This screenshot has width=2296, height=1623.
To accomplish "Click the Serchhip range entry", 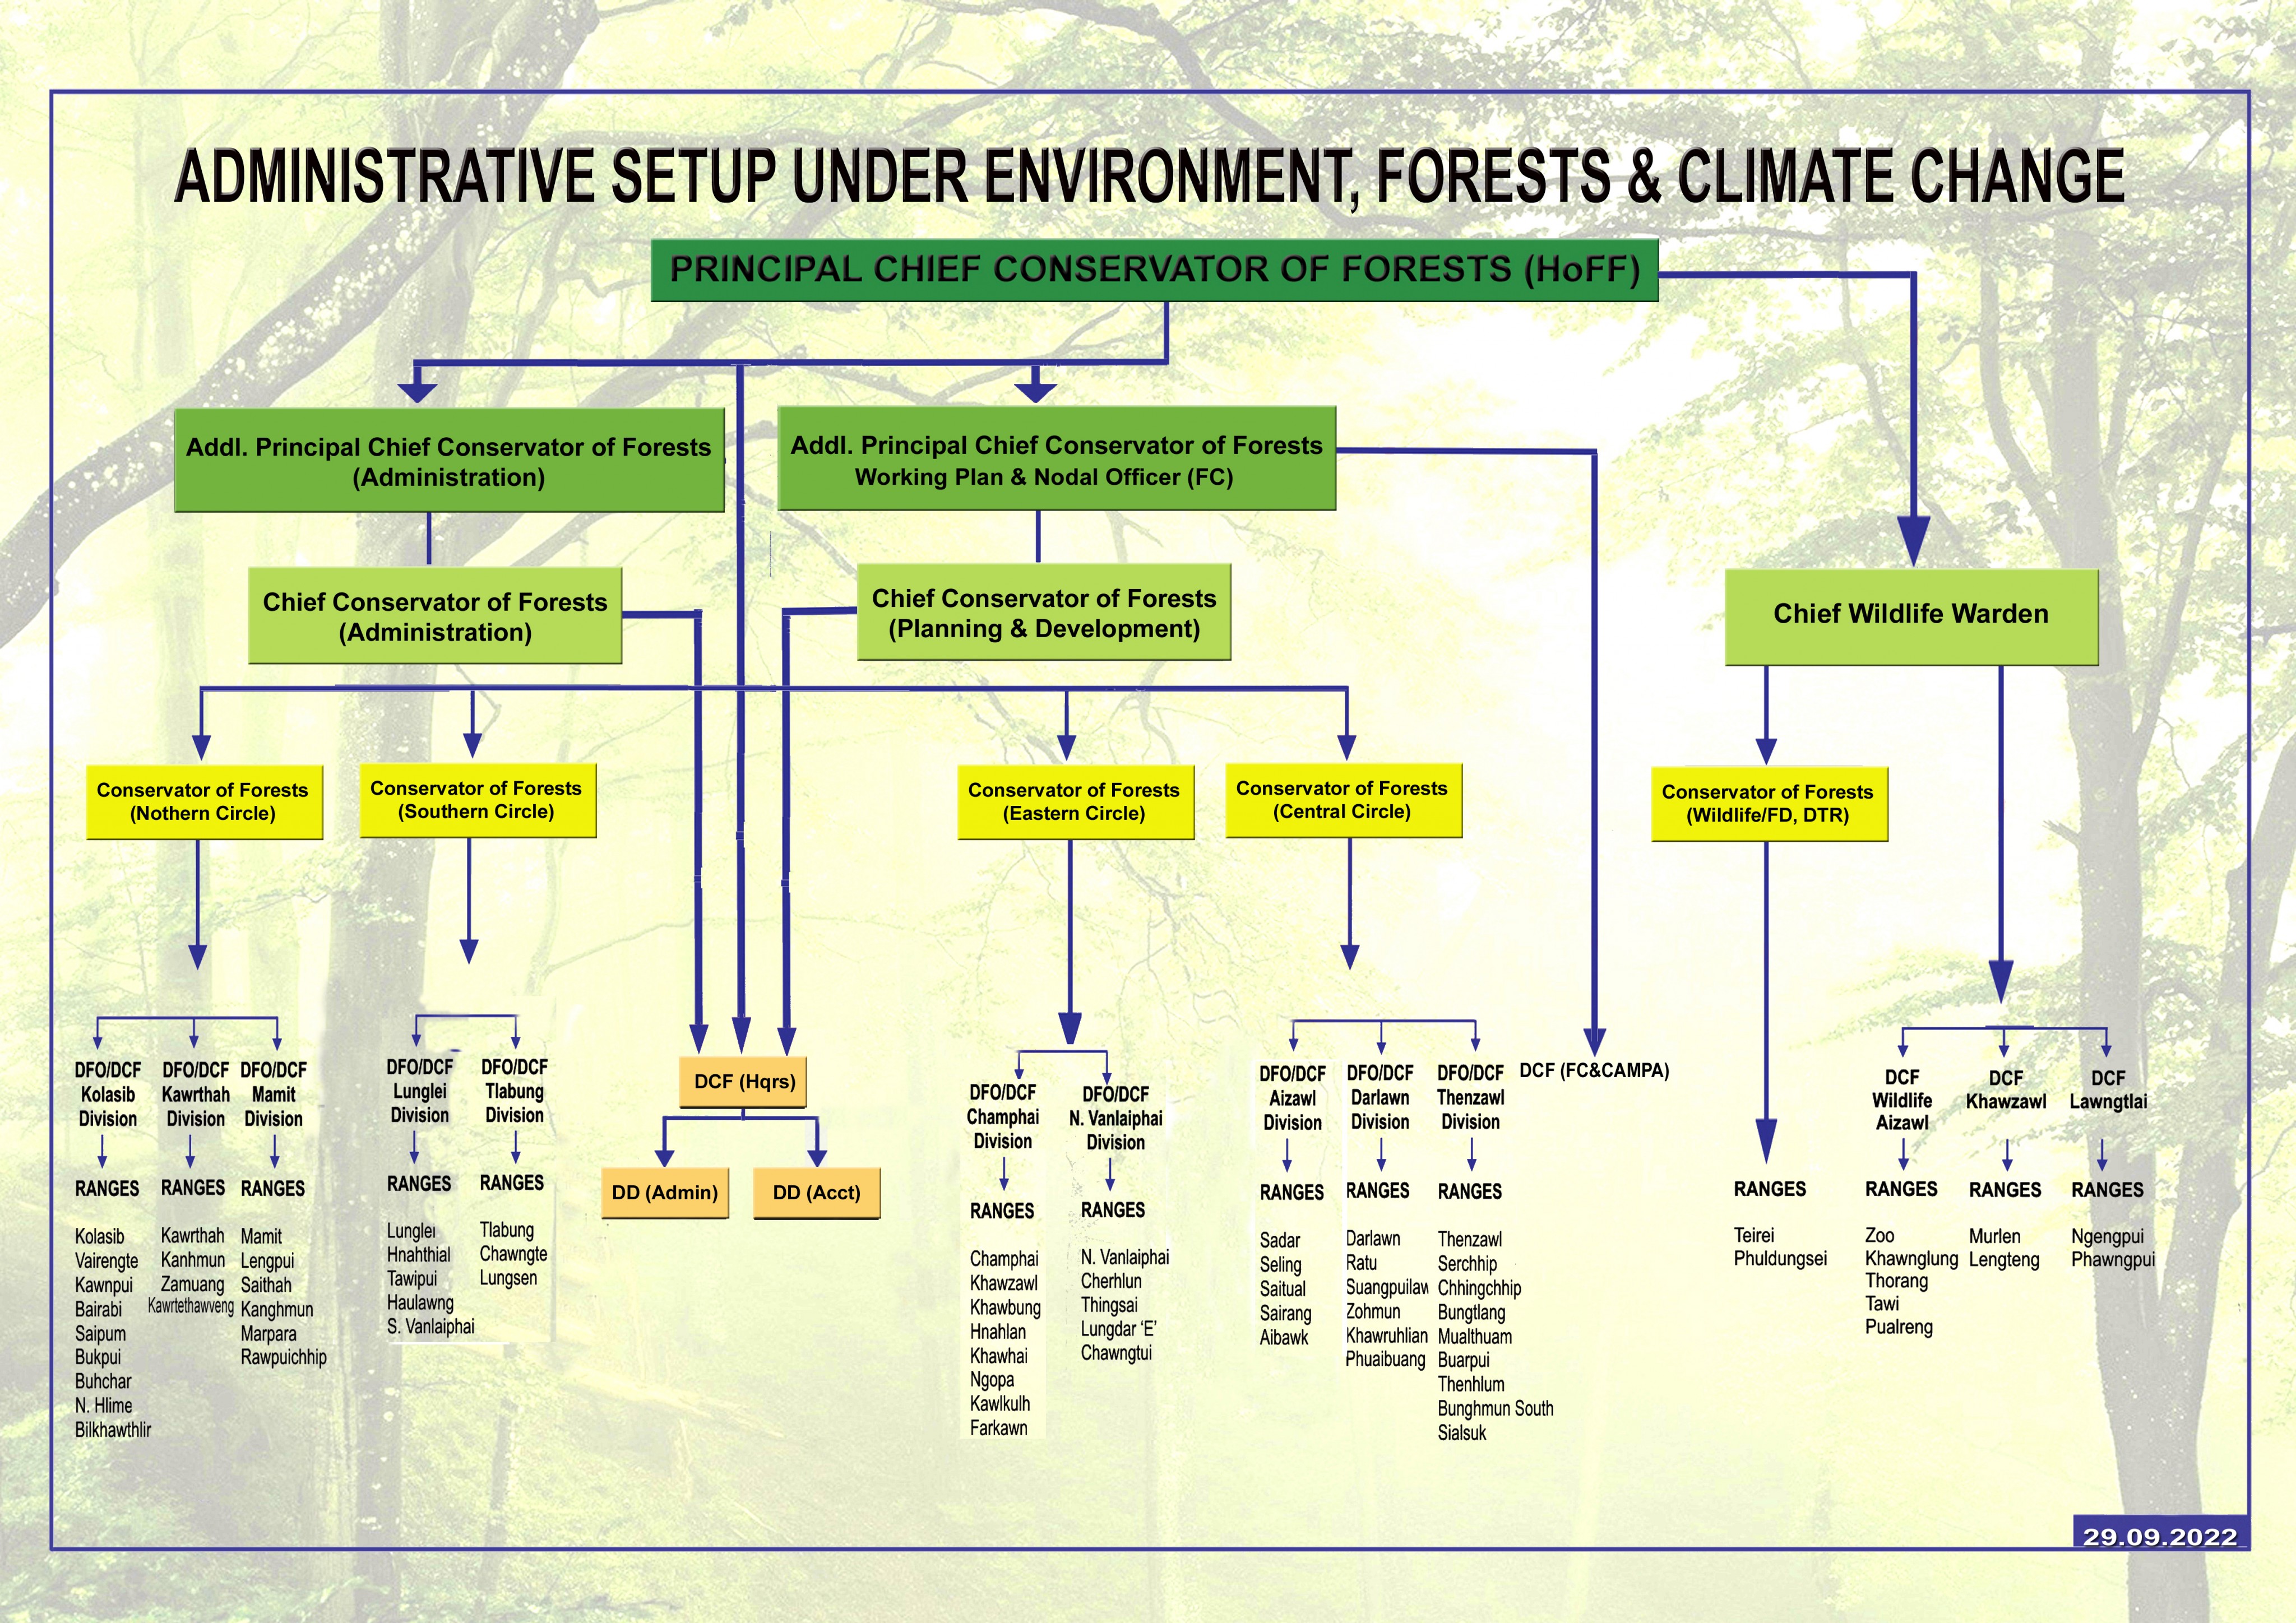I will click(1467, 1264).
